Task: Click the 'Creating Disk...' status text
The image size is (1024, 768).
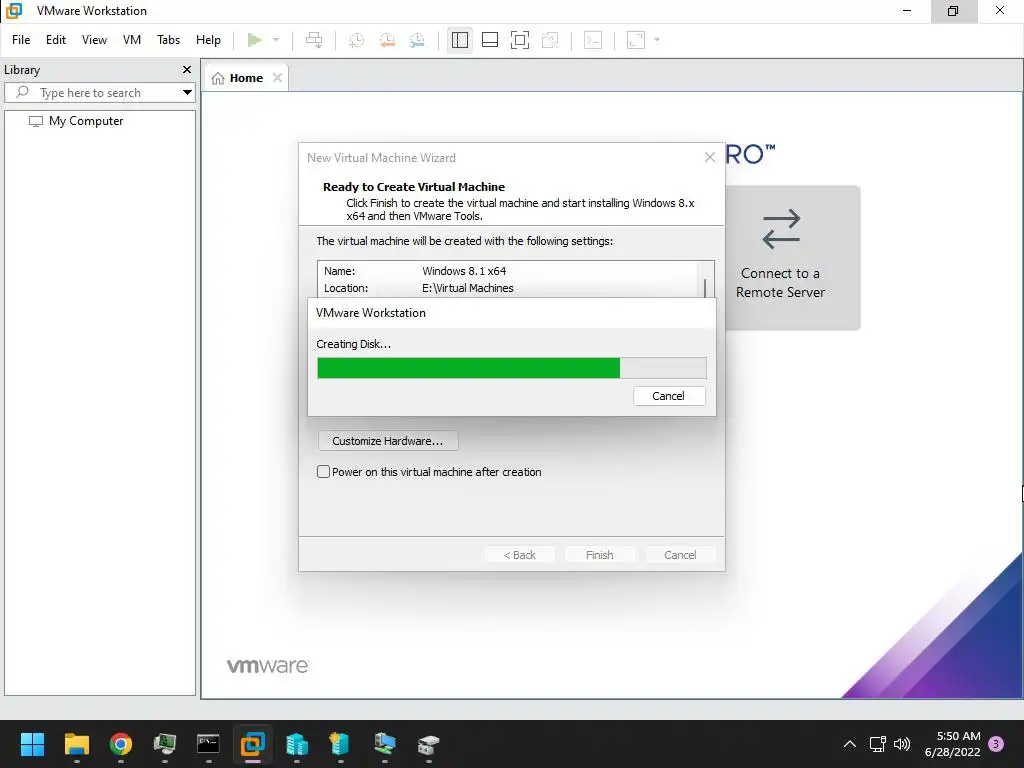Action: point(353,344)
